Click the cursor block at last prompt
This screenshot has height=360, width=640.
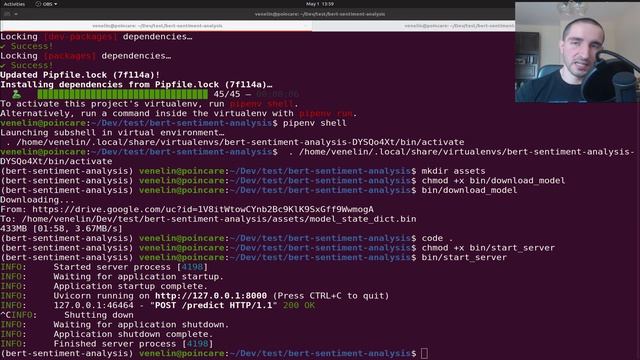tap(424, 353)
